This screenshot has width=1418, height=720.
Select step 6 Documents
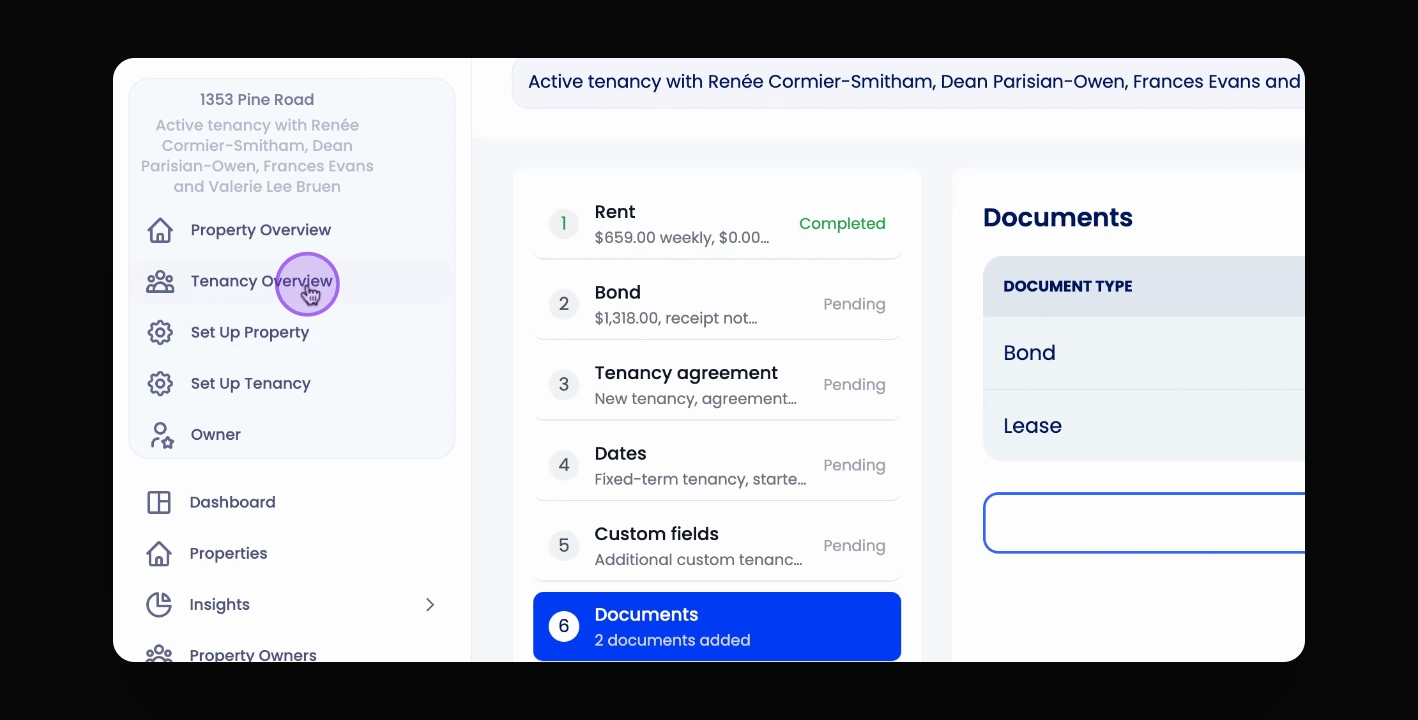tap(717, 627)
